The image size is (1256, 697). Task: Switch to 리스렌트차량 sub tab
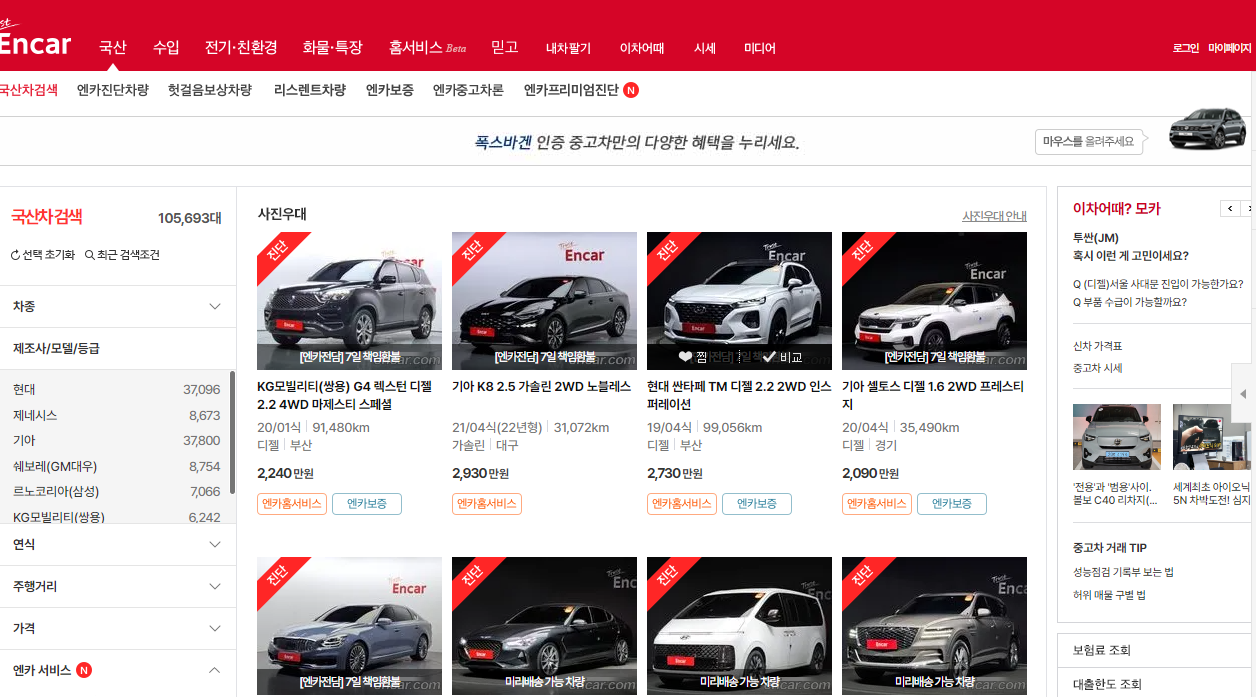(310, 90)
